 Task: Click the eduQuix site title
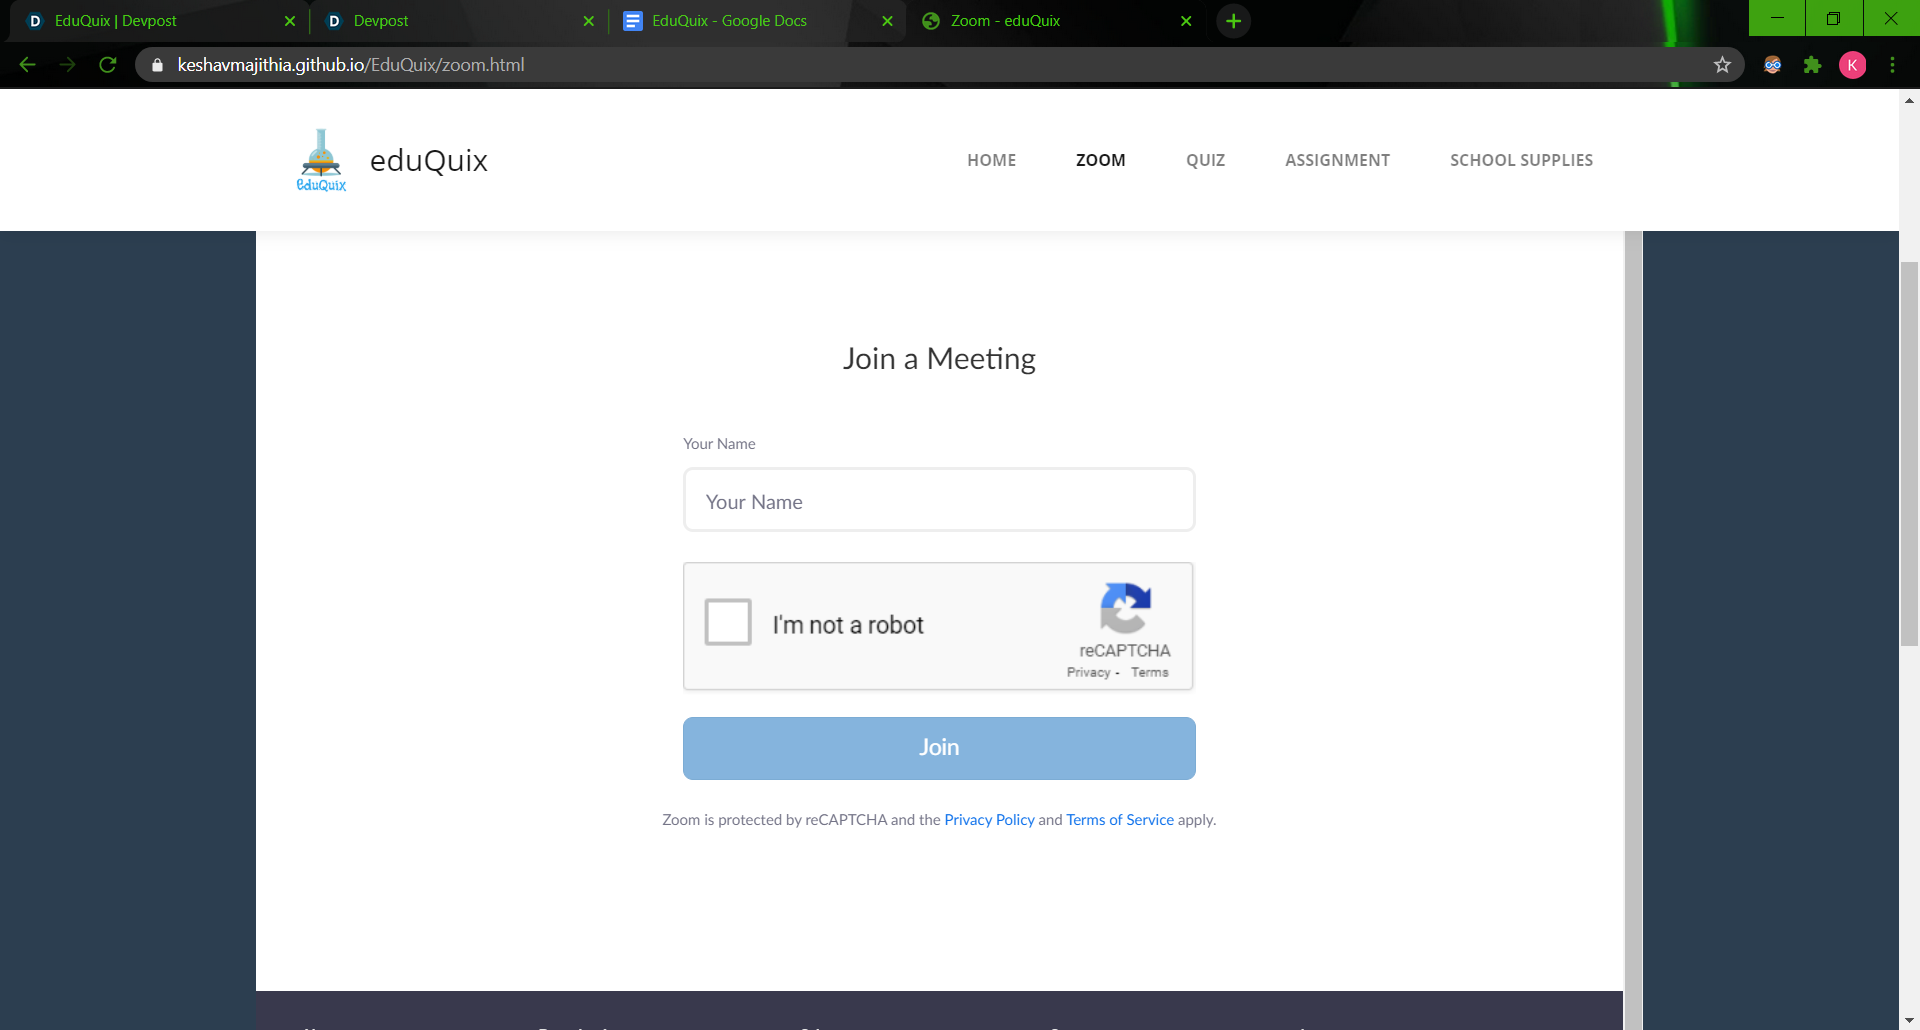428,160
